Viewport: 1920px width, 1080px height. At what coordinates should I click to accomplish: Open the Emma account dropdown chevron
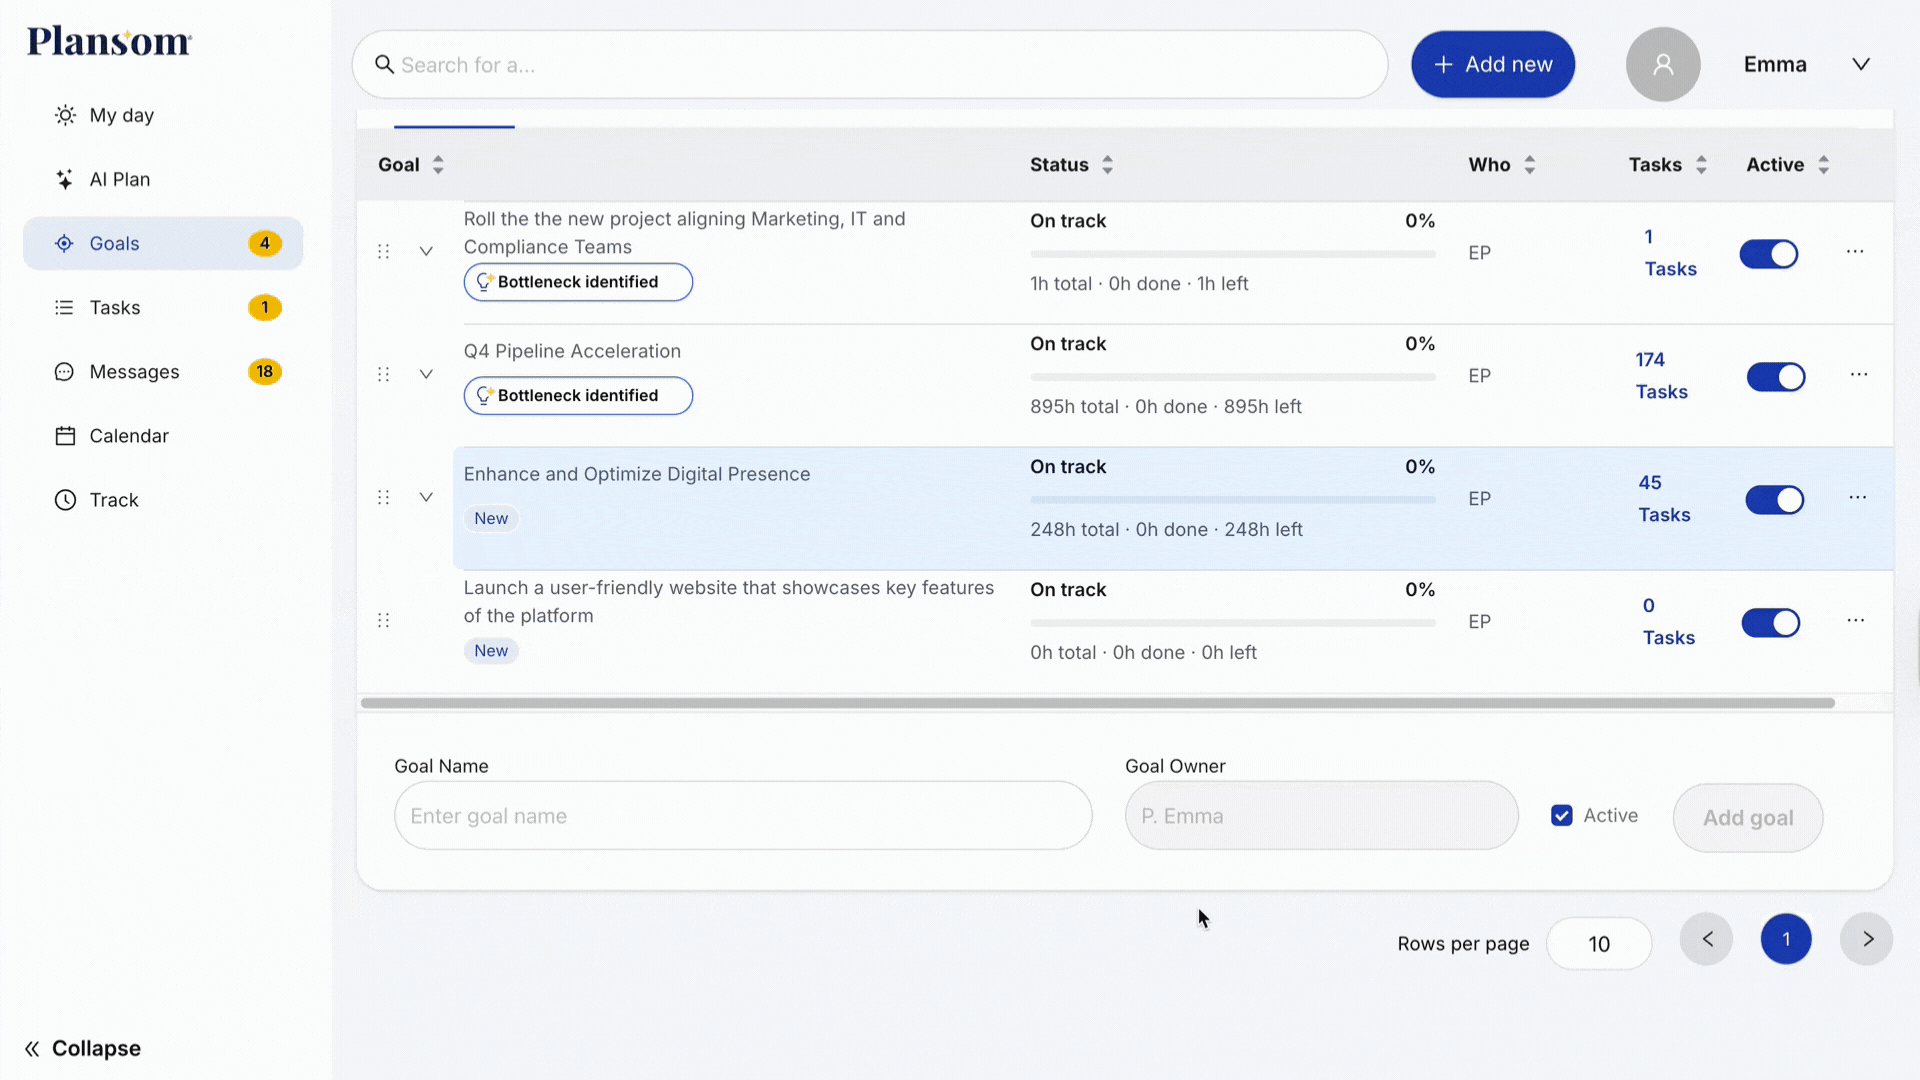pyautogui.click(x=1860, y=65)
